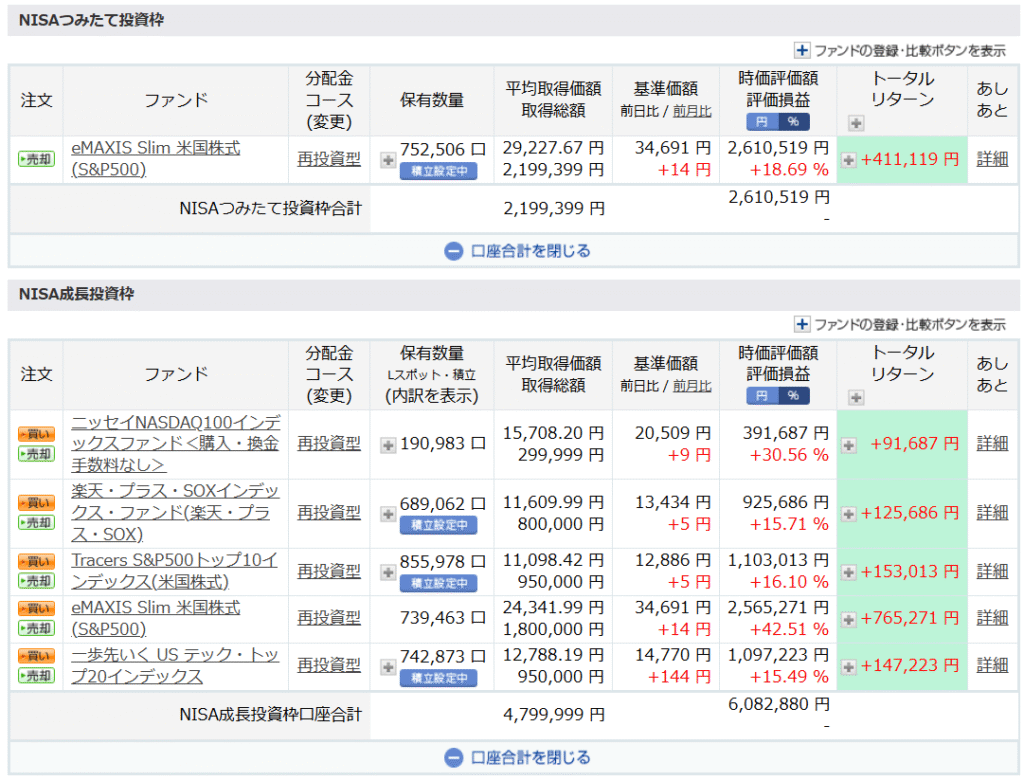Open 一歩先いく US テック・トップ20インデックス link
The image size is (1024, 781).
(175, 665)
